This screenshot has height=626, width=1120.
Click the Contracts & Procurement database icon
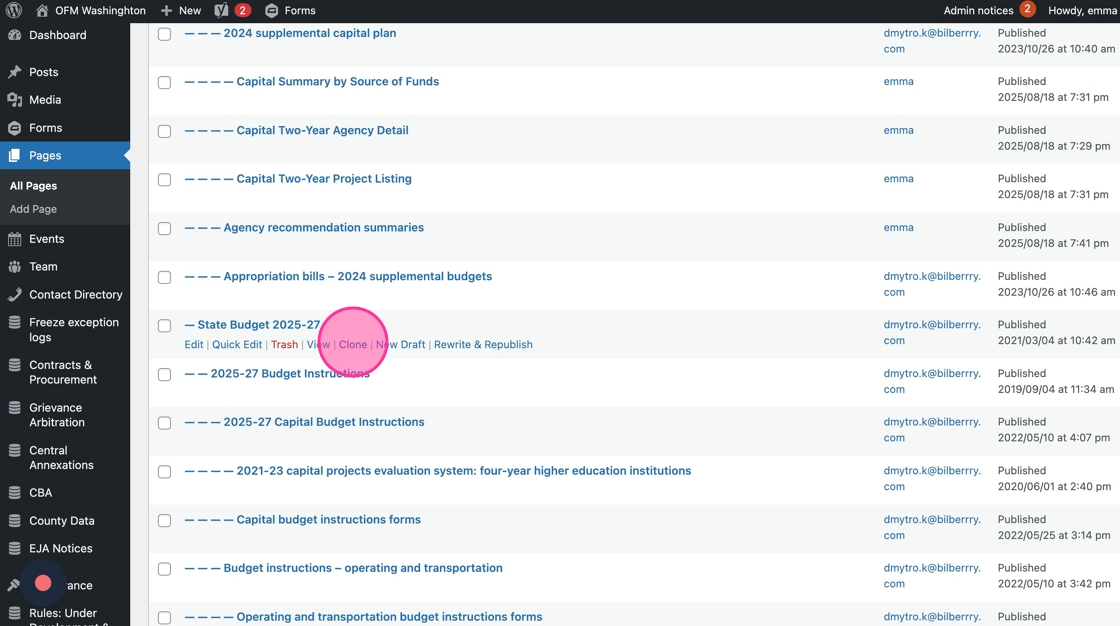pyautogui.click(x=14, y=365)
